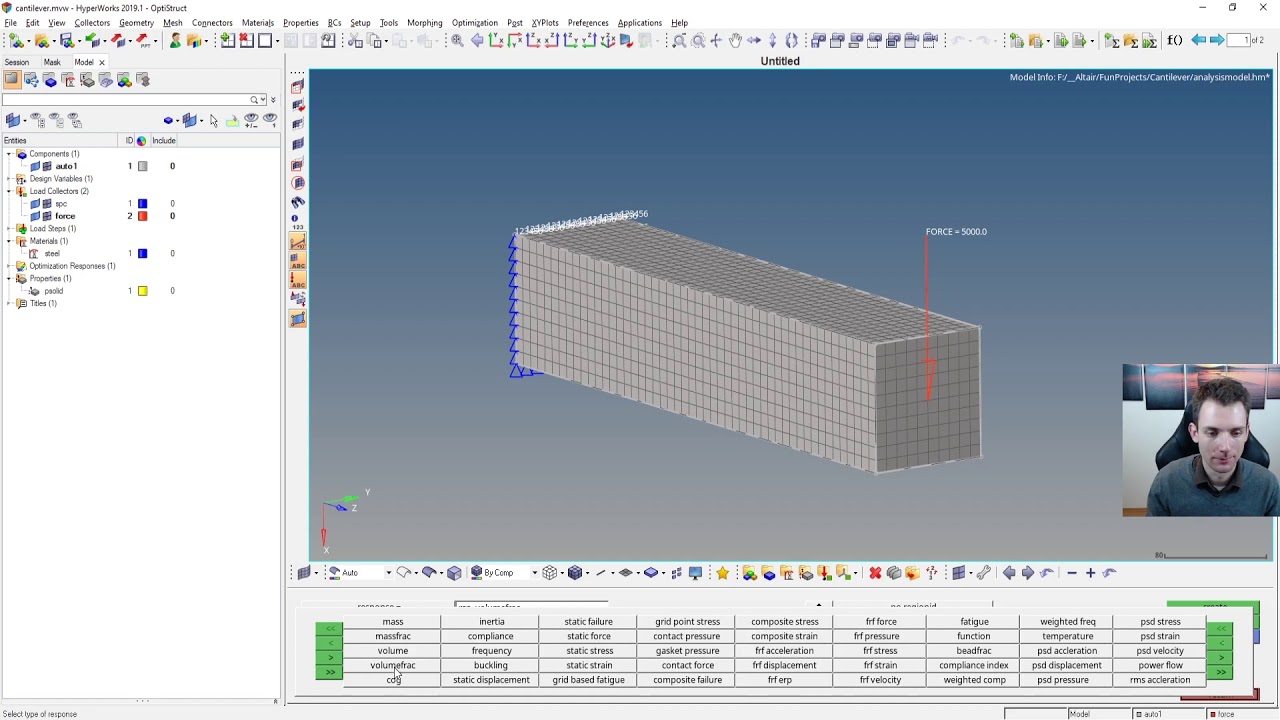This screenshot has width=1280, height=720.
Task: Click the red color swatch of force collector
Action: (x=143, y=216)
